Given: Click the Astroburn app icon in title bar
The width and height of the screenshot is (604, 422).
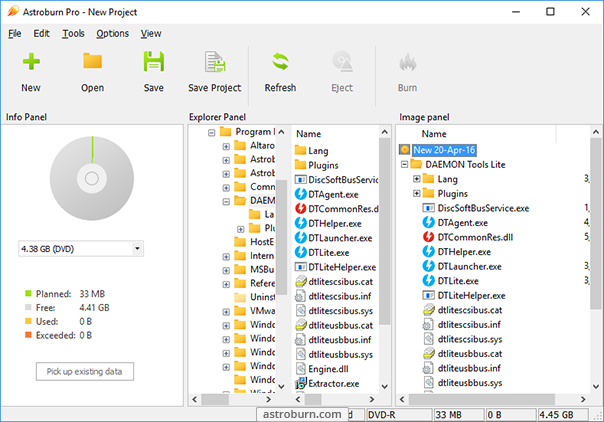Looking at the screenshot, I should (13, 12).
